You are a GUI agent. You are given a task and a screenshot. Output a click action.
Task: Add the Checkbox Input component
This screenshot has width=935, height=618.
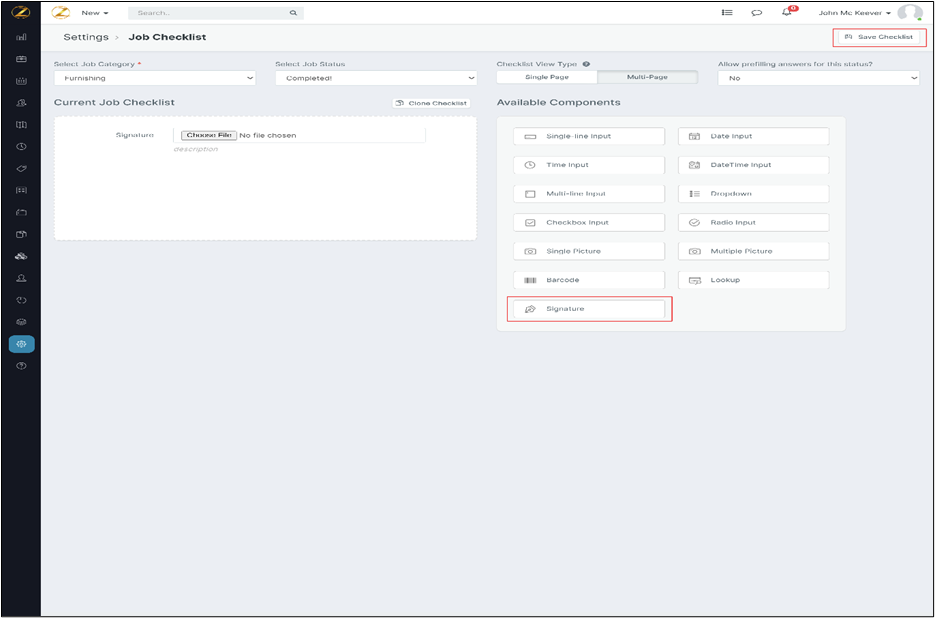(x=589, y=223)
